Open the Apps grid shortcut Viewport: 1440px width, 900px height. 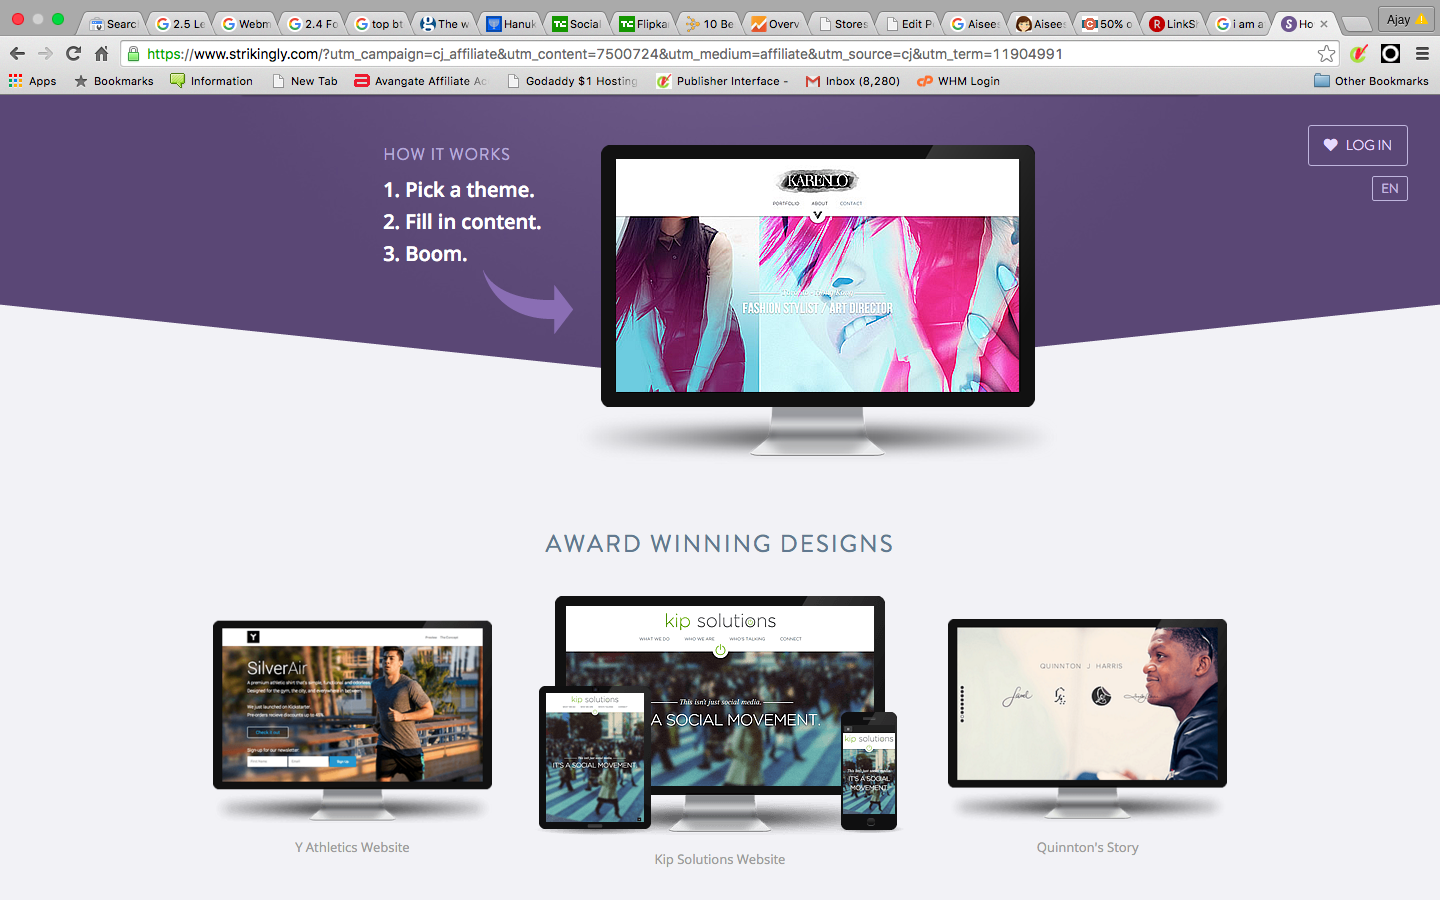(33, 81)
